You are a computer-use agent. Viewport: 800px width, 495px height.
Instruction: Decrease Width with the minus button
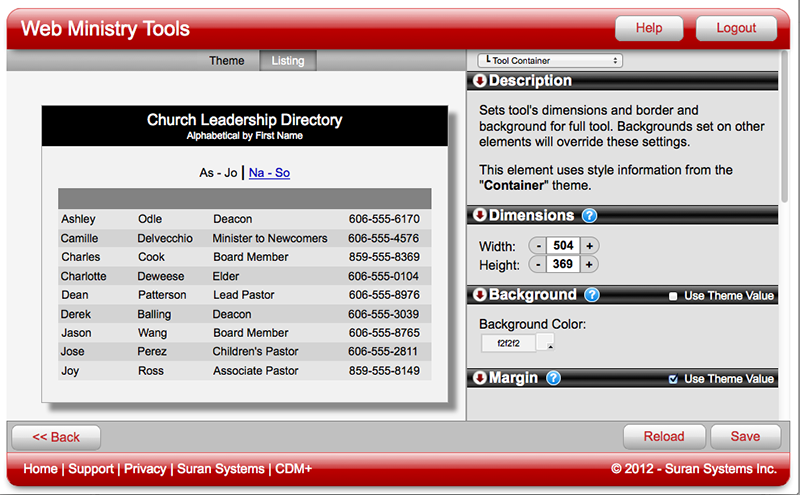539,246
